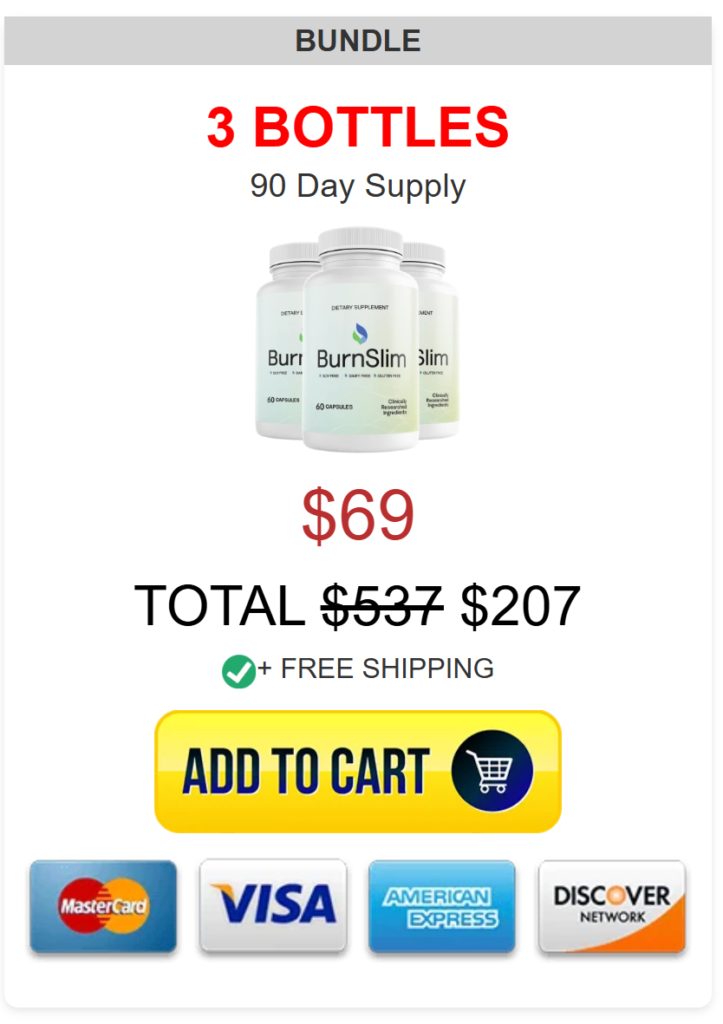Click the $207 total price
The height and width of the screenshot is (1024, 723).
point(521,605)
